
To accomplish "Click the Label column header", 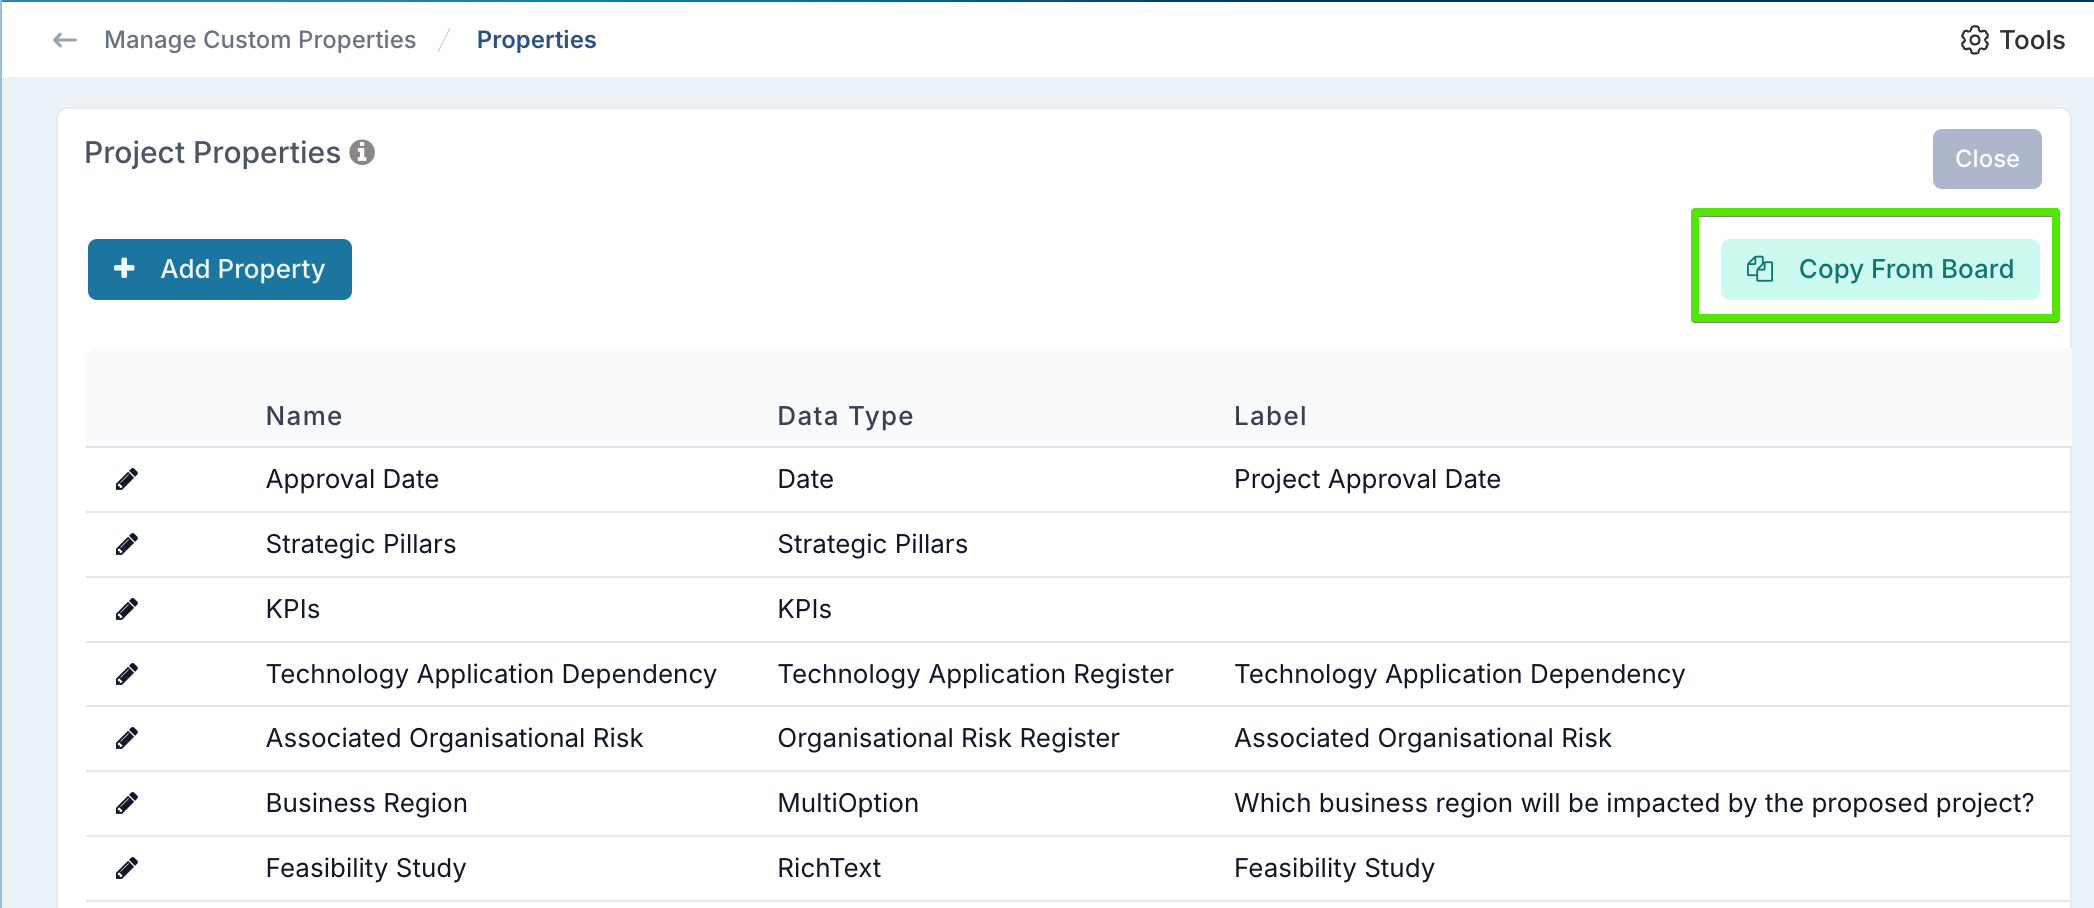I will 1270,416.
